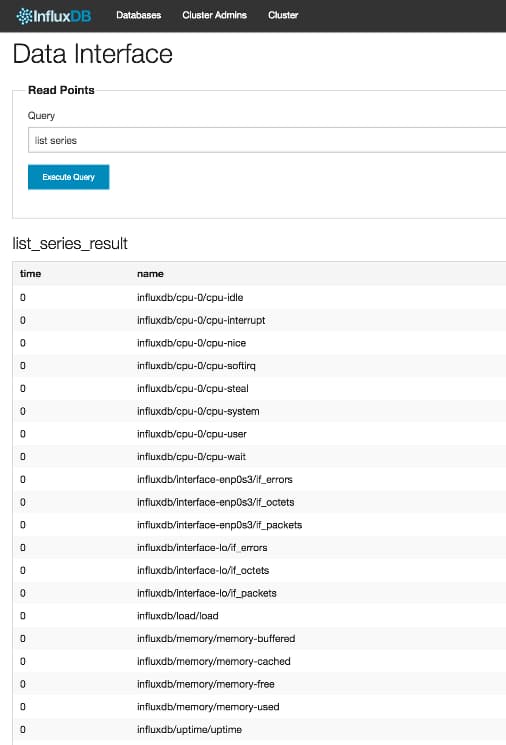Click the Data Interface page title
The height and width of the screenshot is (745, 506).
point(93,54)
